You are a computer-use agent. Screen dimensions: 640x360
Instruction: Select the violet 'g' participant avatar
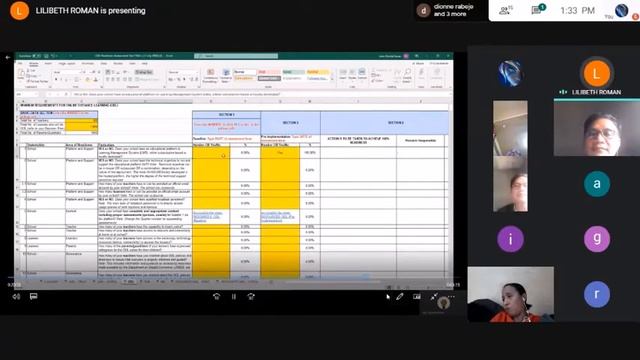(597, 239)
